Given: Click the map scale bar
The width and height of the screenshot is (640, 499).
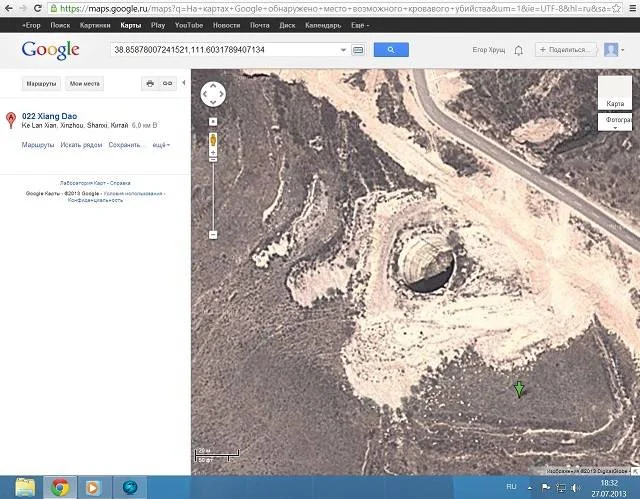Looking at the screenshot, I should (x=217, y=455).
